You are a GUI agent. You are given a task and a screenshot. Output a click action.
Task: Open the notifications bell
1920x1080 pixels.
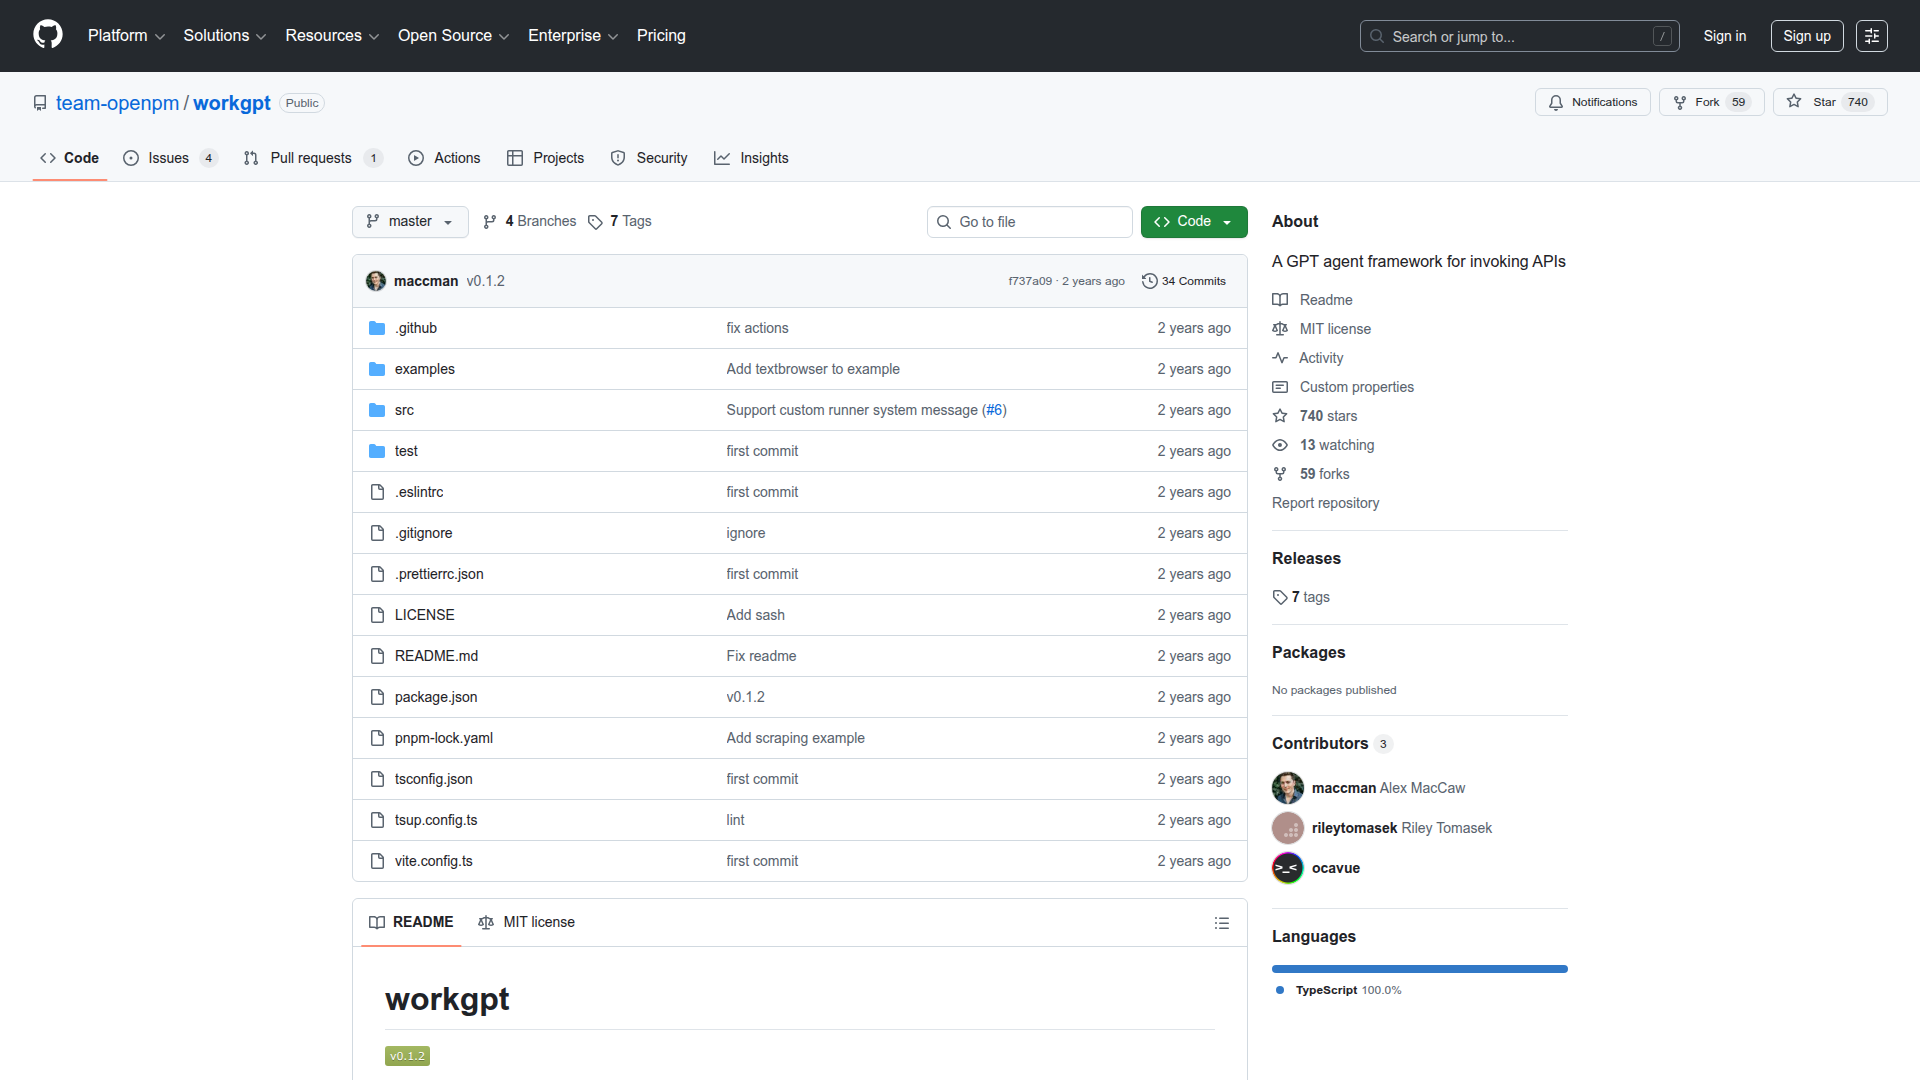point(1556,102)
